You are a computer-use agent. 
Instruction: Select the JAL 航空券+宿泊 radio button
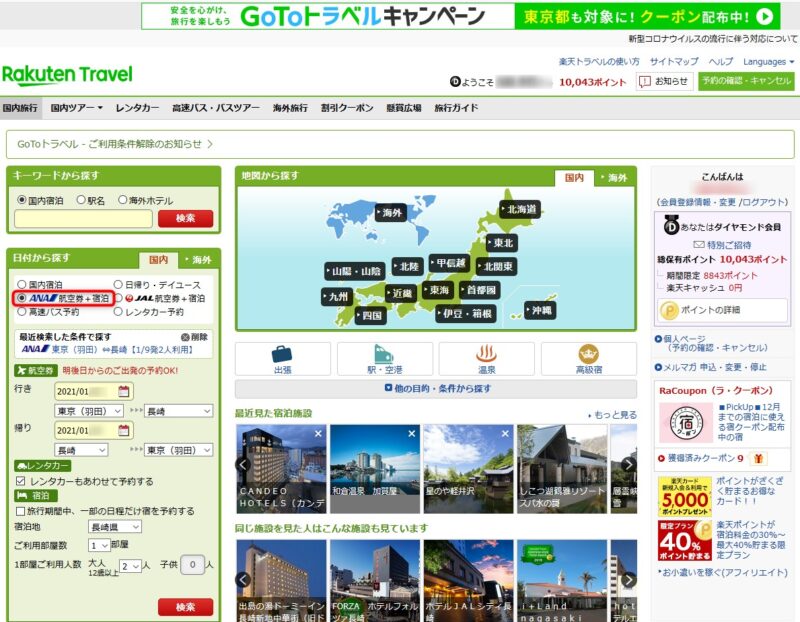pos(118,297)
